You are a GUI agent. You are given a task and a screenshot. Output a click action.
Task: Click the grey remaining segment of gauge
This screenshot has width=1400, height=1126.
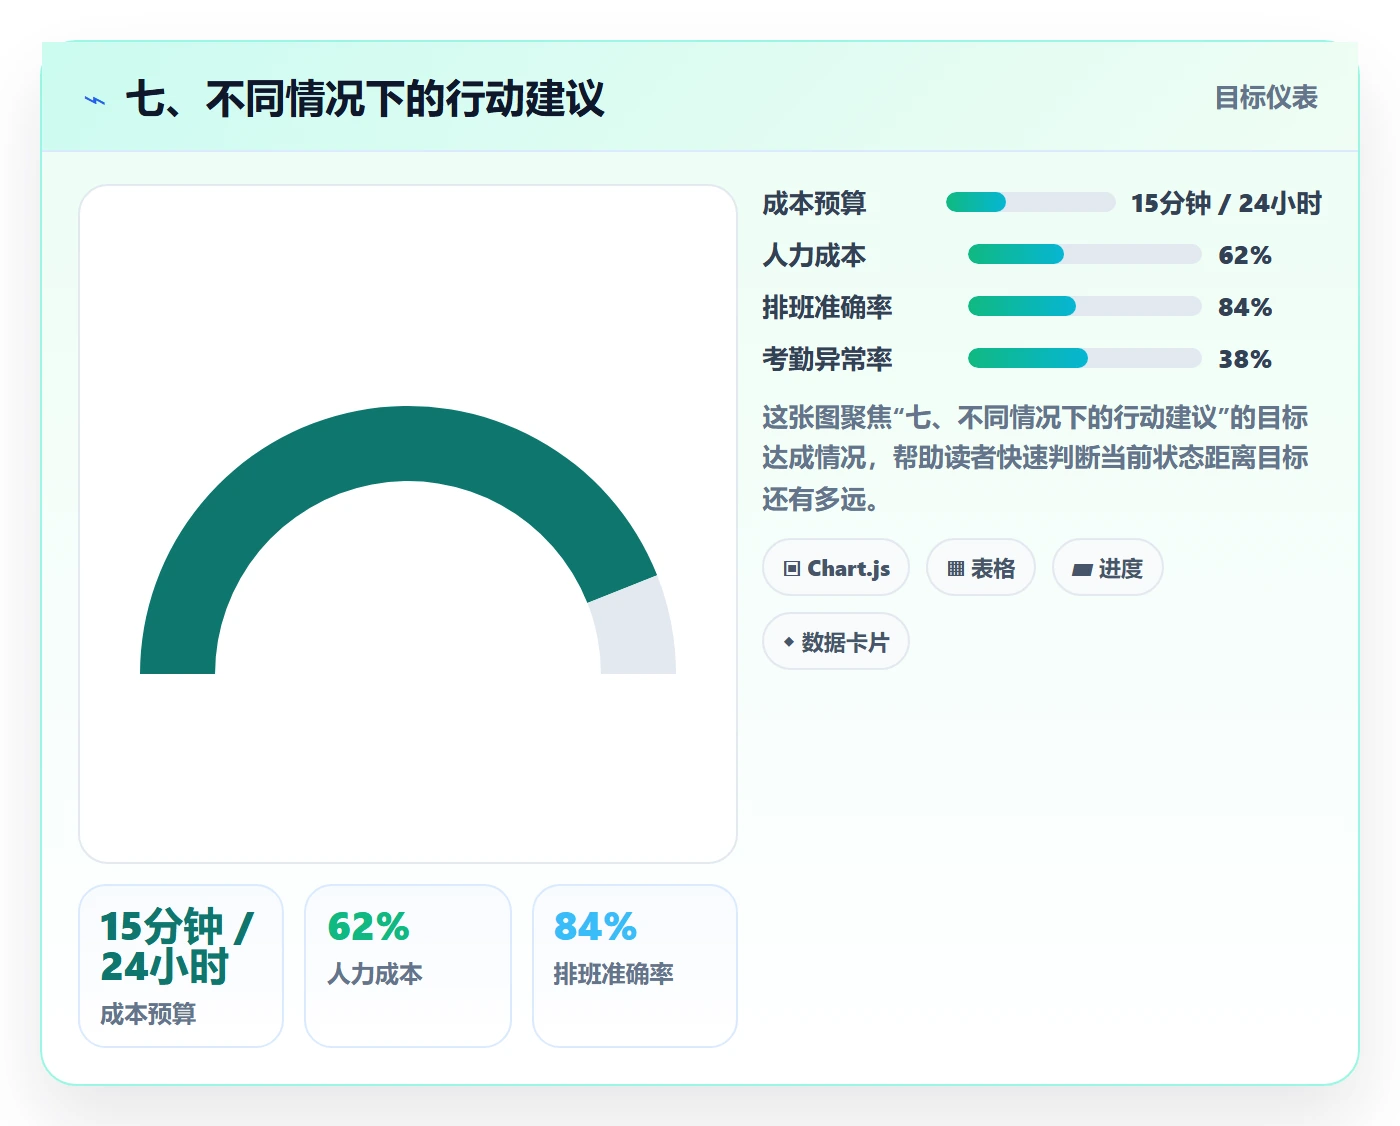click(637, 630)
